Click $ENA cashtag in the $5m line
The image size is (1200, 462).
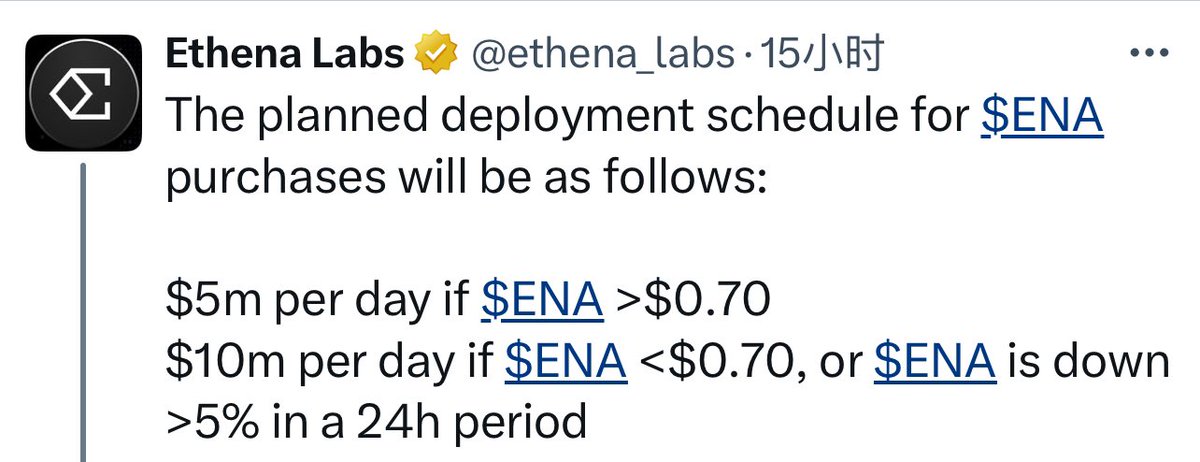tap(543, 300)
